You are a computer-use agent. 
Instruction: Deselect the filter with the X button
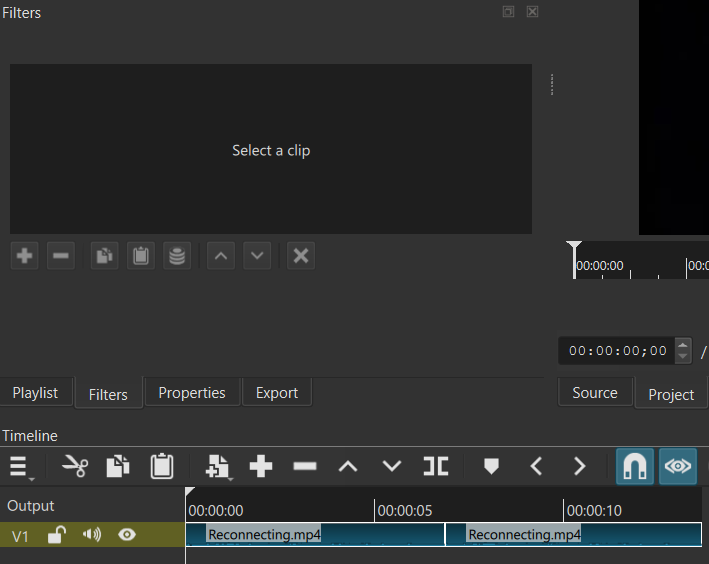300,256
